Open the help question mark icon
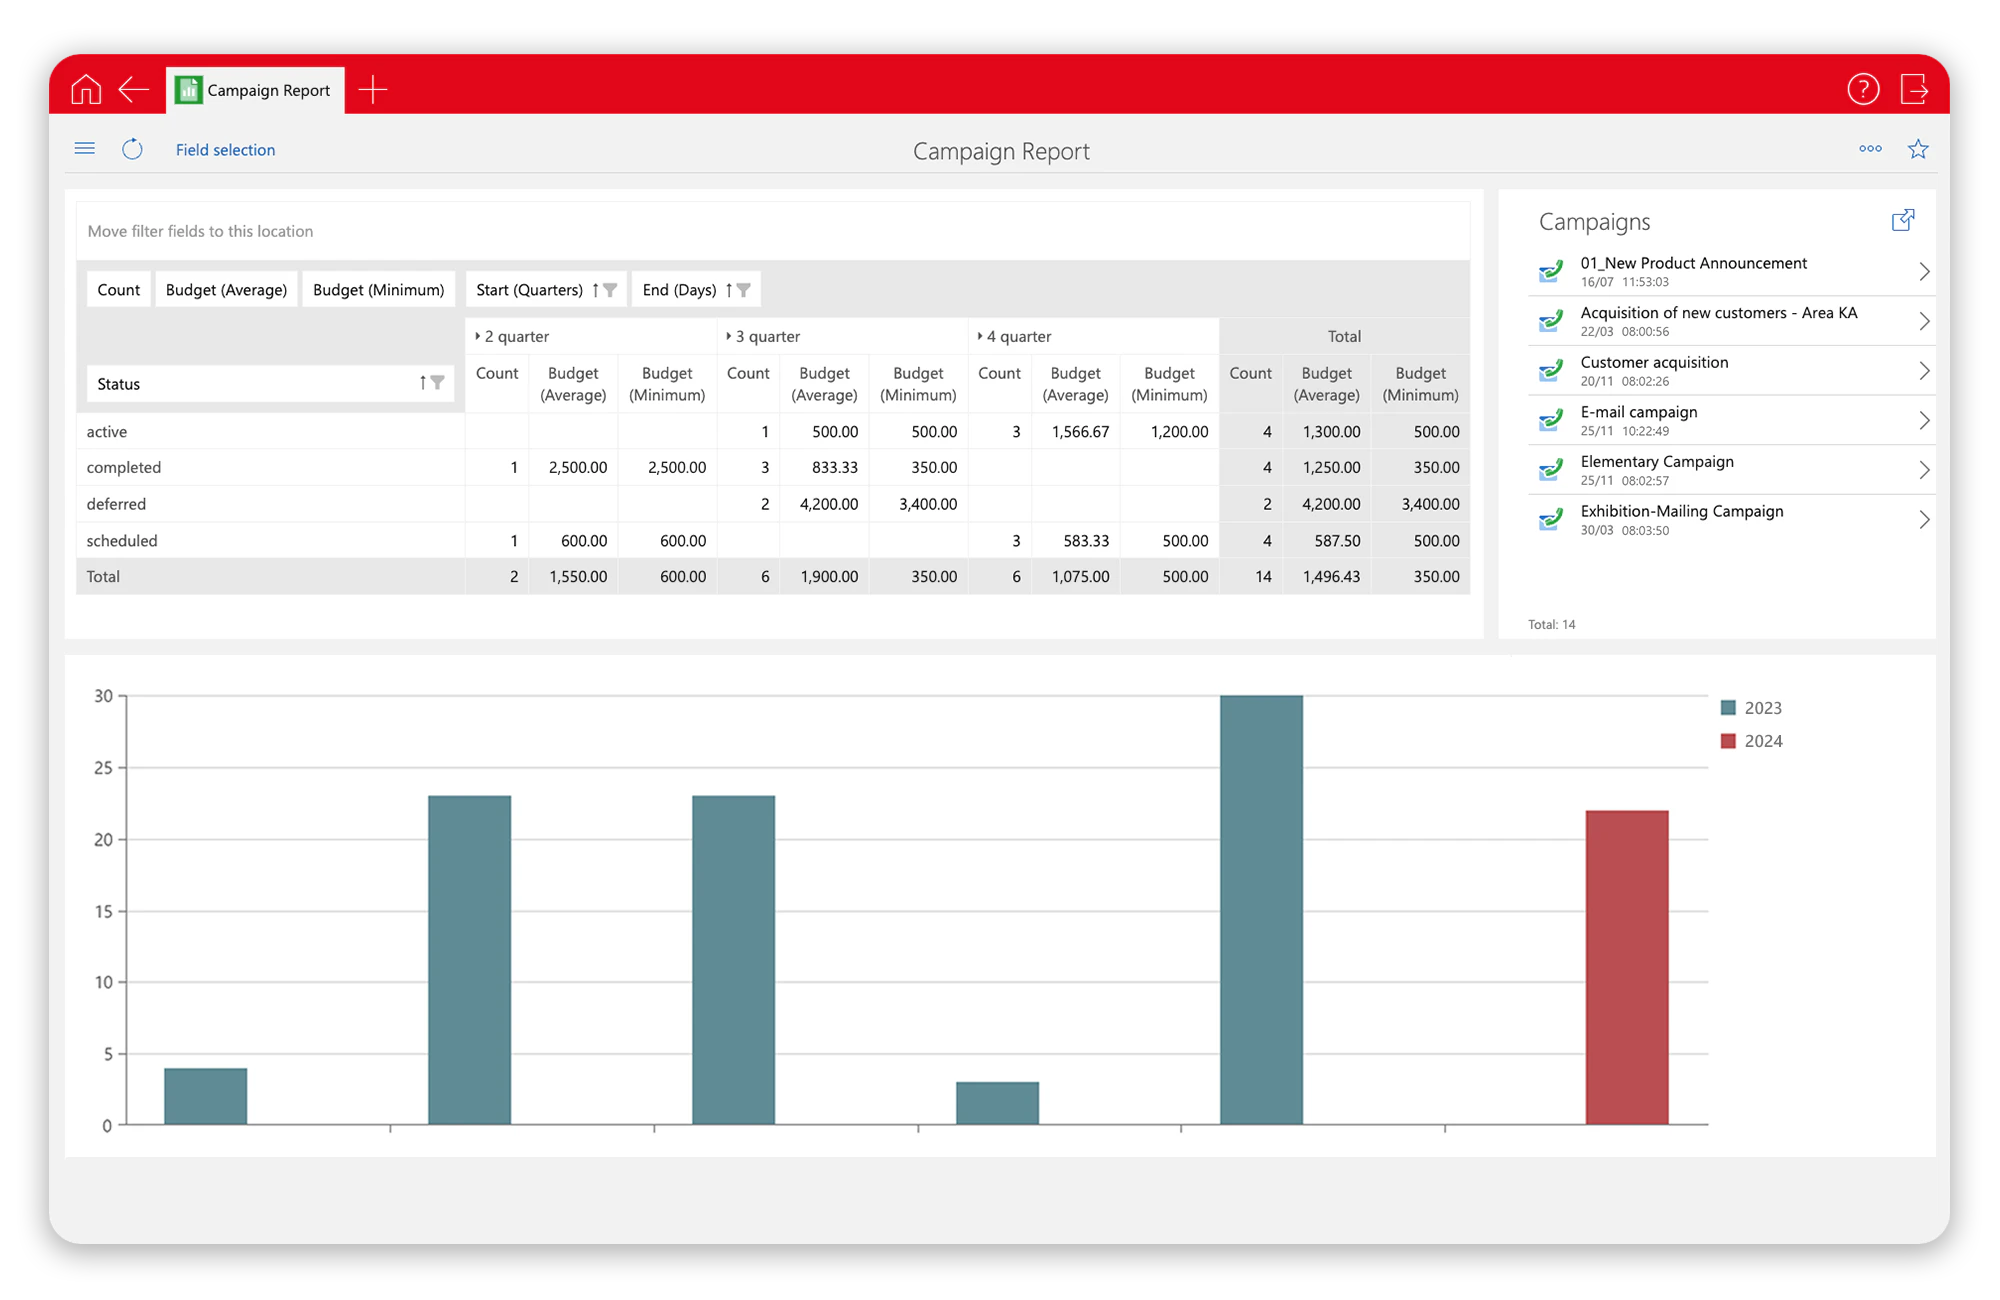Viewport: 2000px width, 1300px height. 1862,89
